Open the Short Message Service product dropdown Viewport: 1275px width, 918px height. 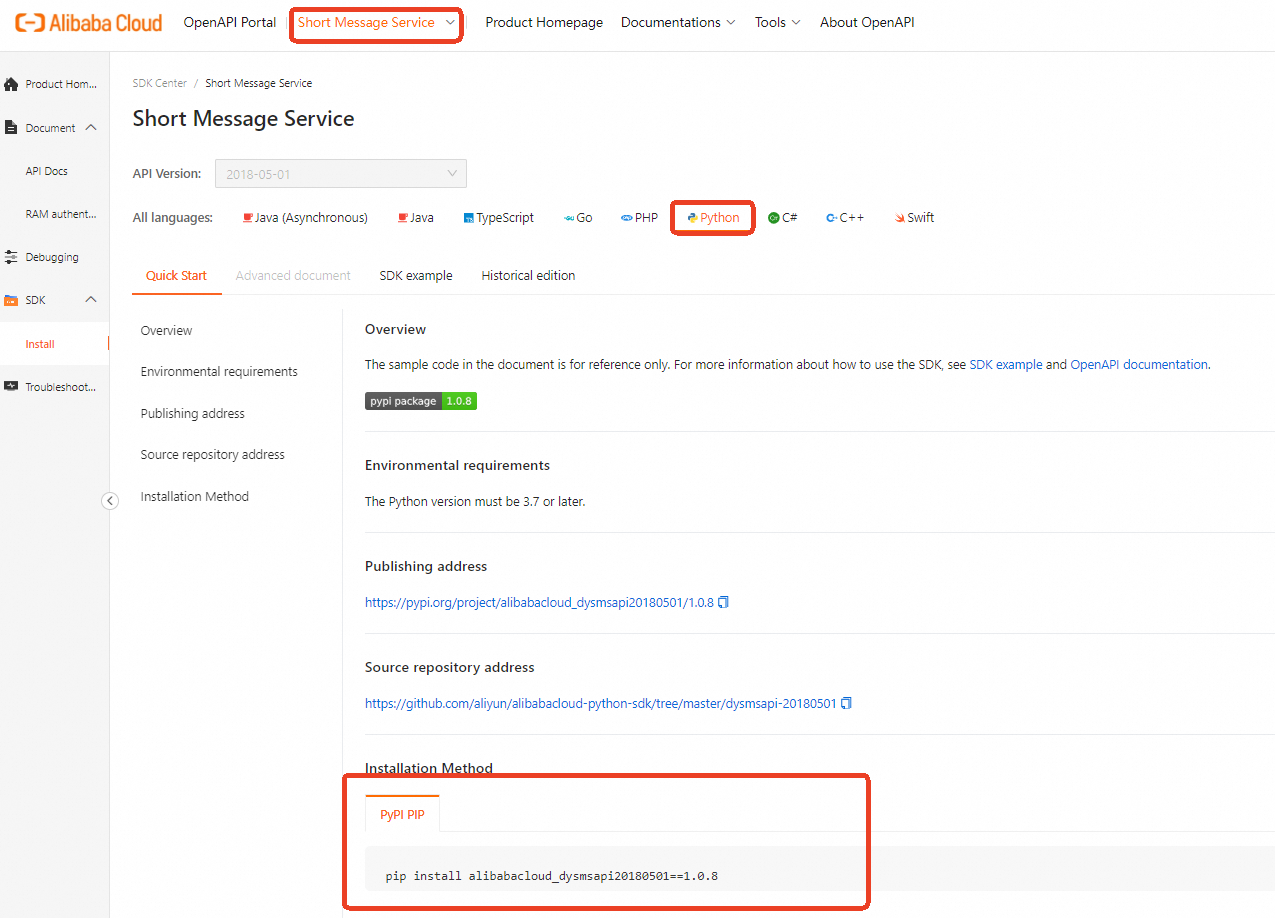pyautogui.click(x=377, y=22)
